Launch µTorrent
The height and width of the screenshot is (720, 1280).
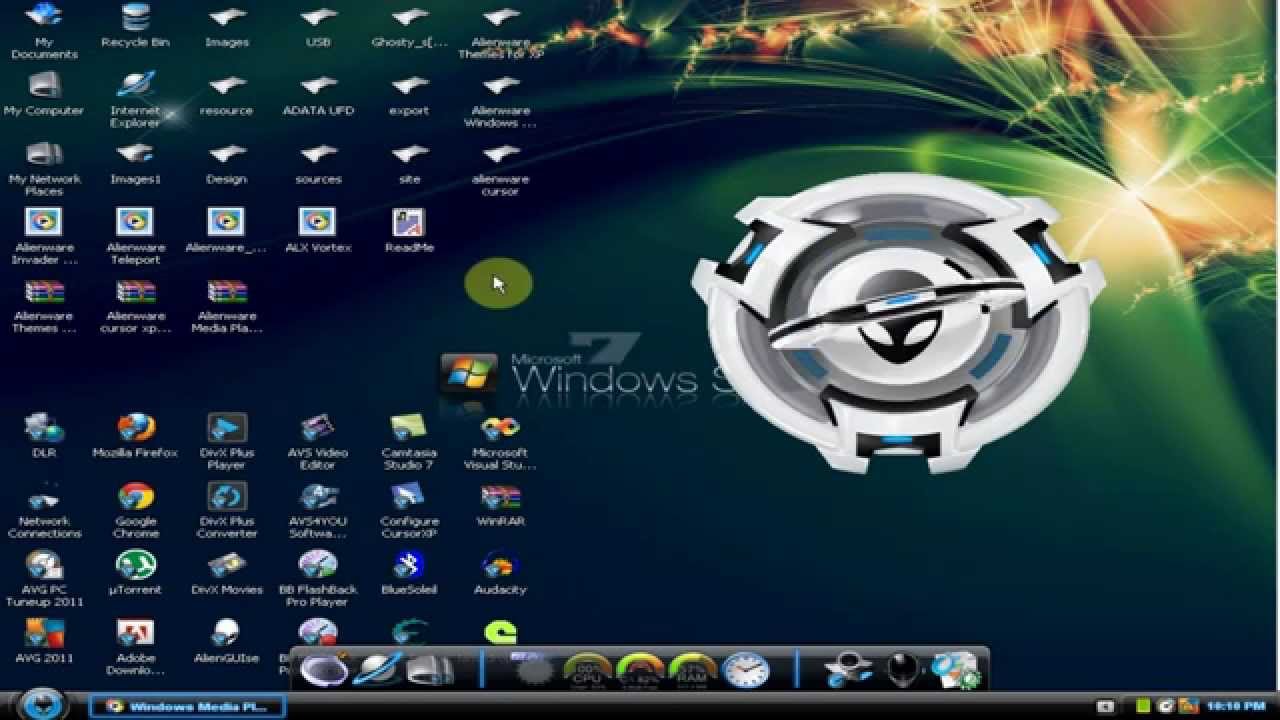(135, 573)
